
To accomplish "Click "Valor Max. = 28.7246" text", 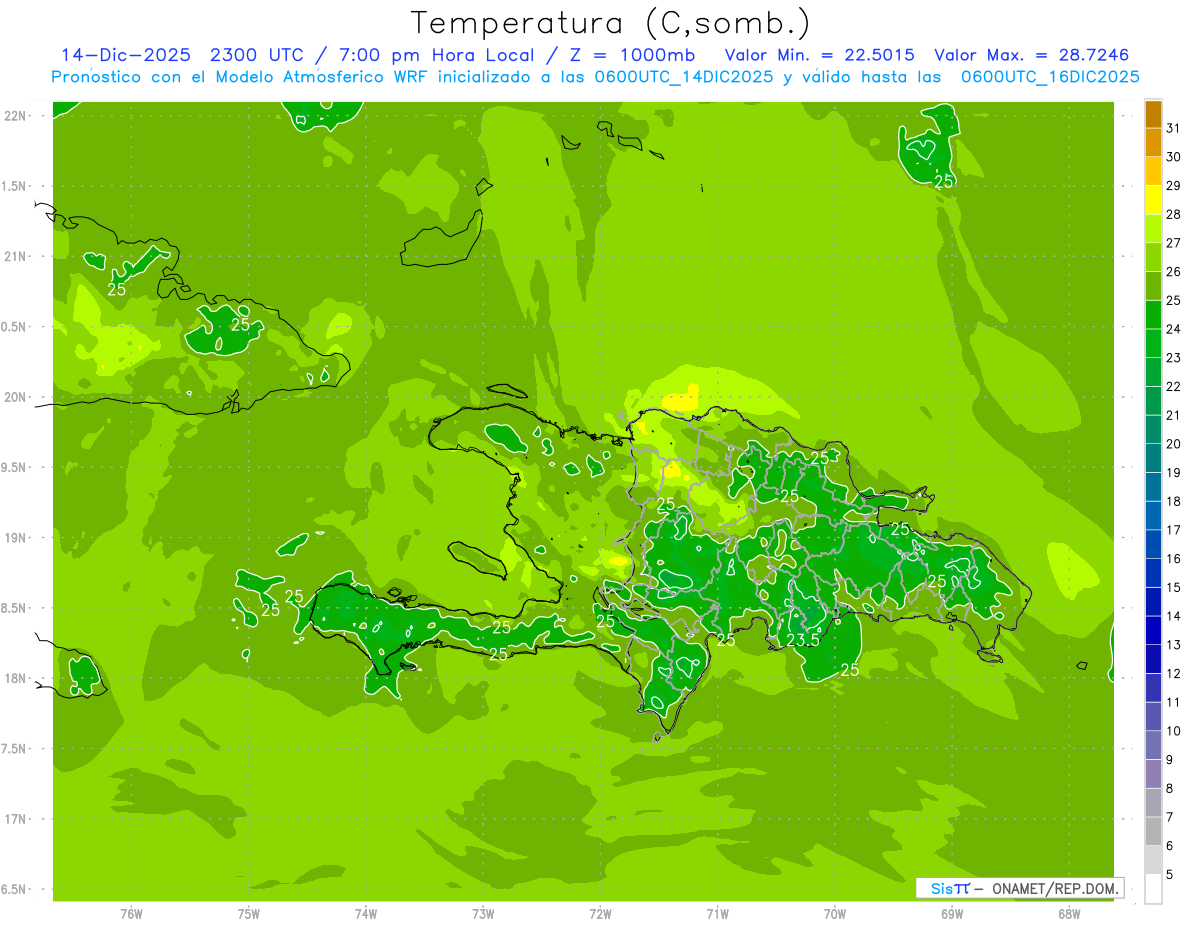I will coord(1030,55).
